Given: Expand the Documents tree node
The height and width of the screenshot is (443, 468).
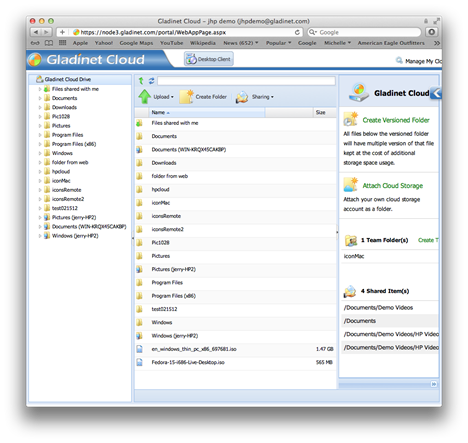Looking at the screenshot, I should (40, 98).
